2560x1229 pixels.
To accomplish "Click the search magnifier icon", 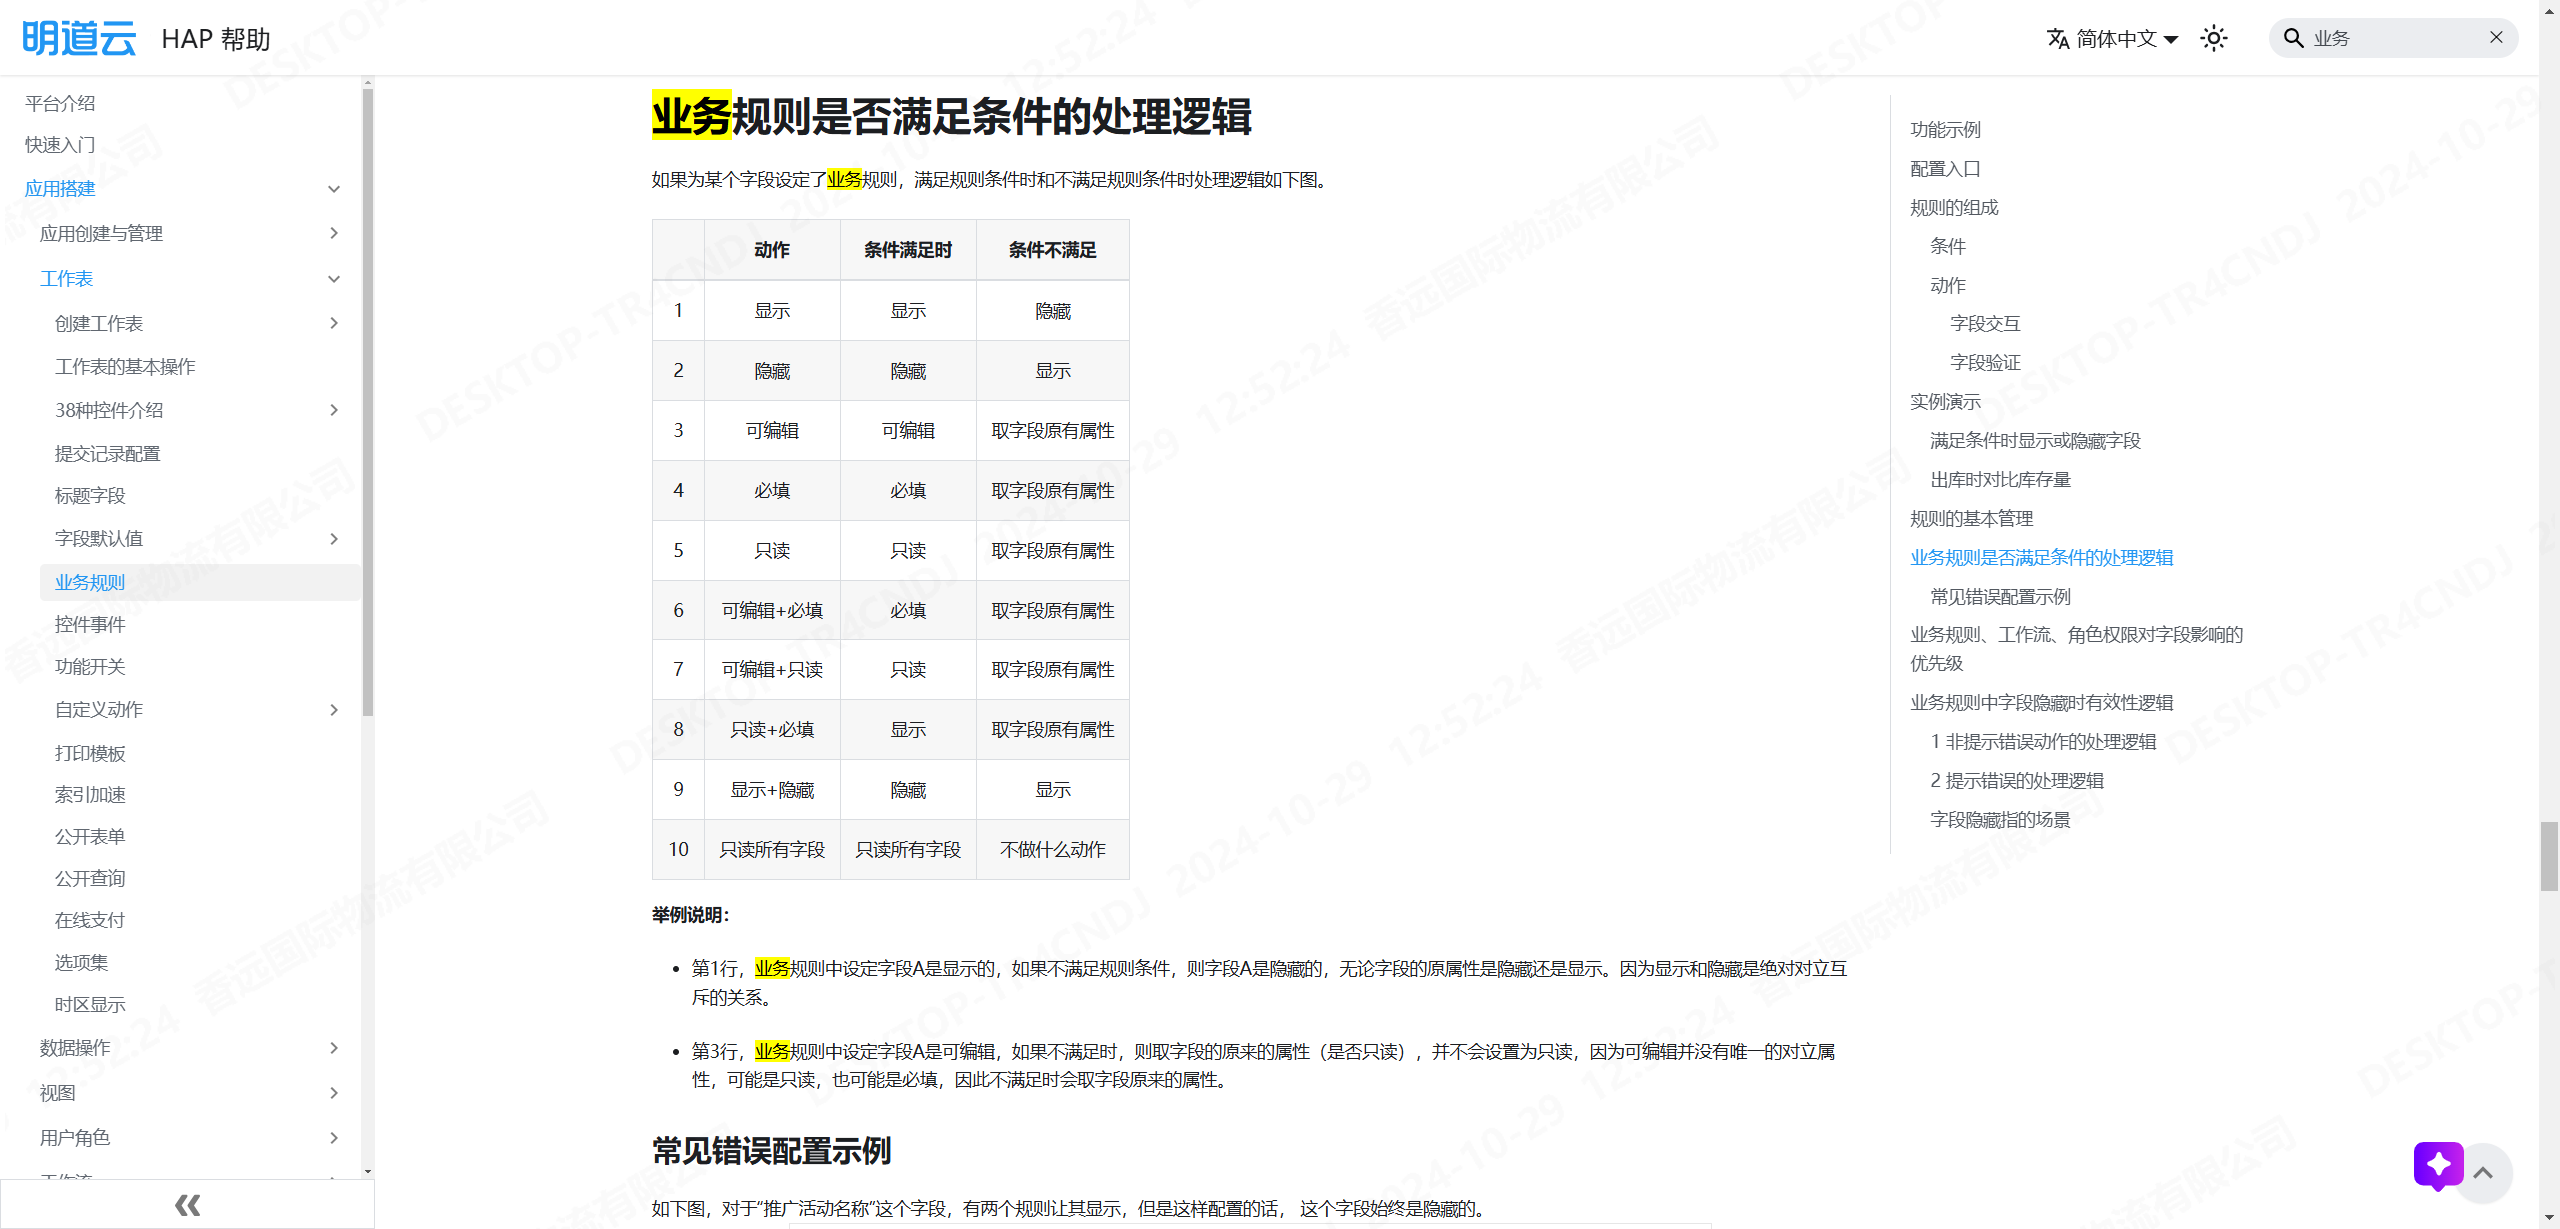I will point(2294,38).
